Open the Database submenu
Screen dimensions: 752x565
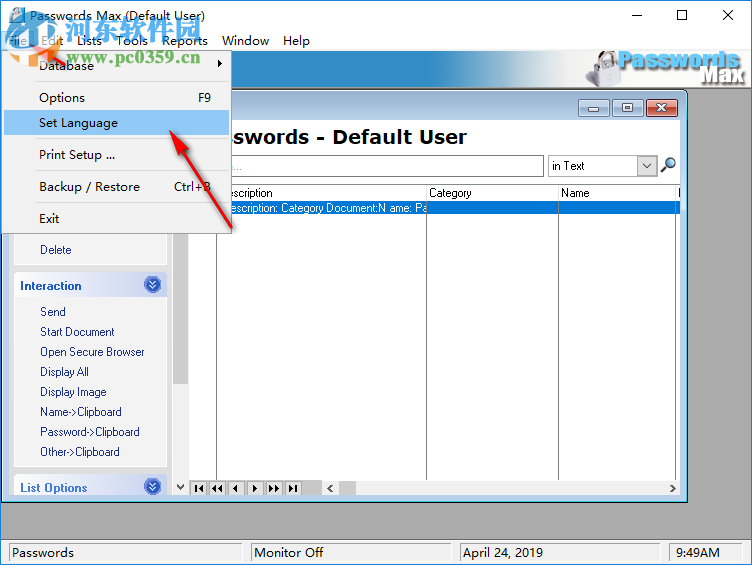(x=116, y=65)
